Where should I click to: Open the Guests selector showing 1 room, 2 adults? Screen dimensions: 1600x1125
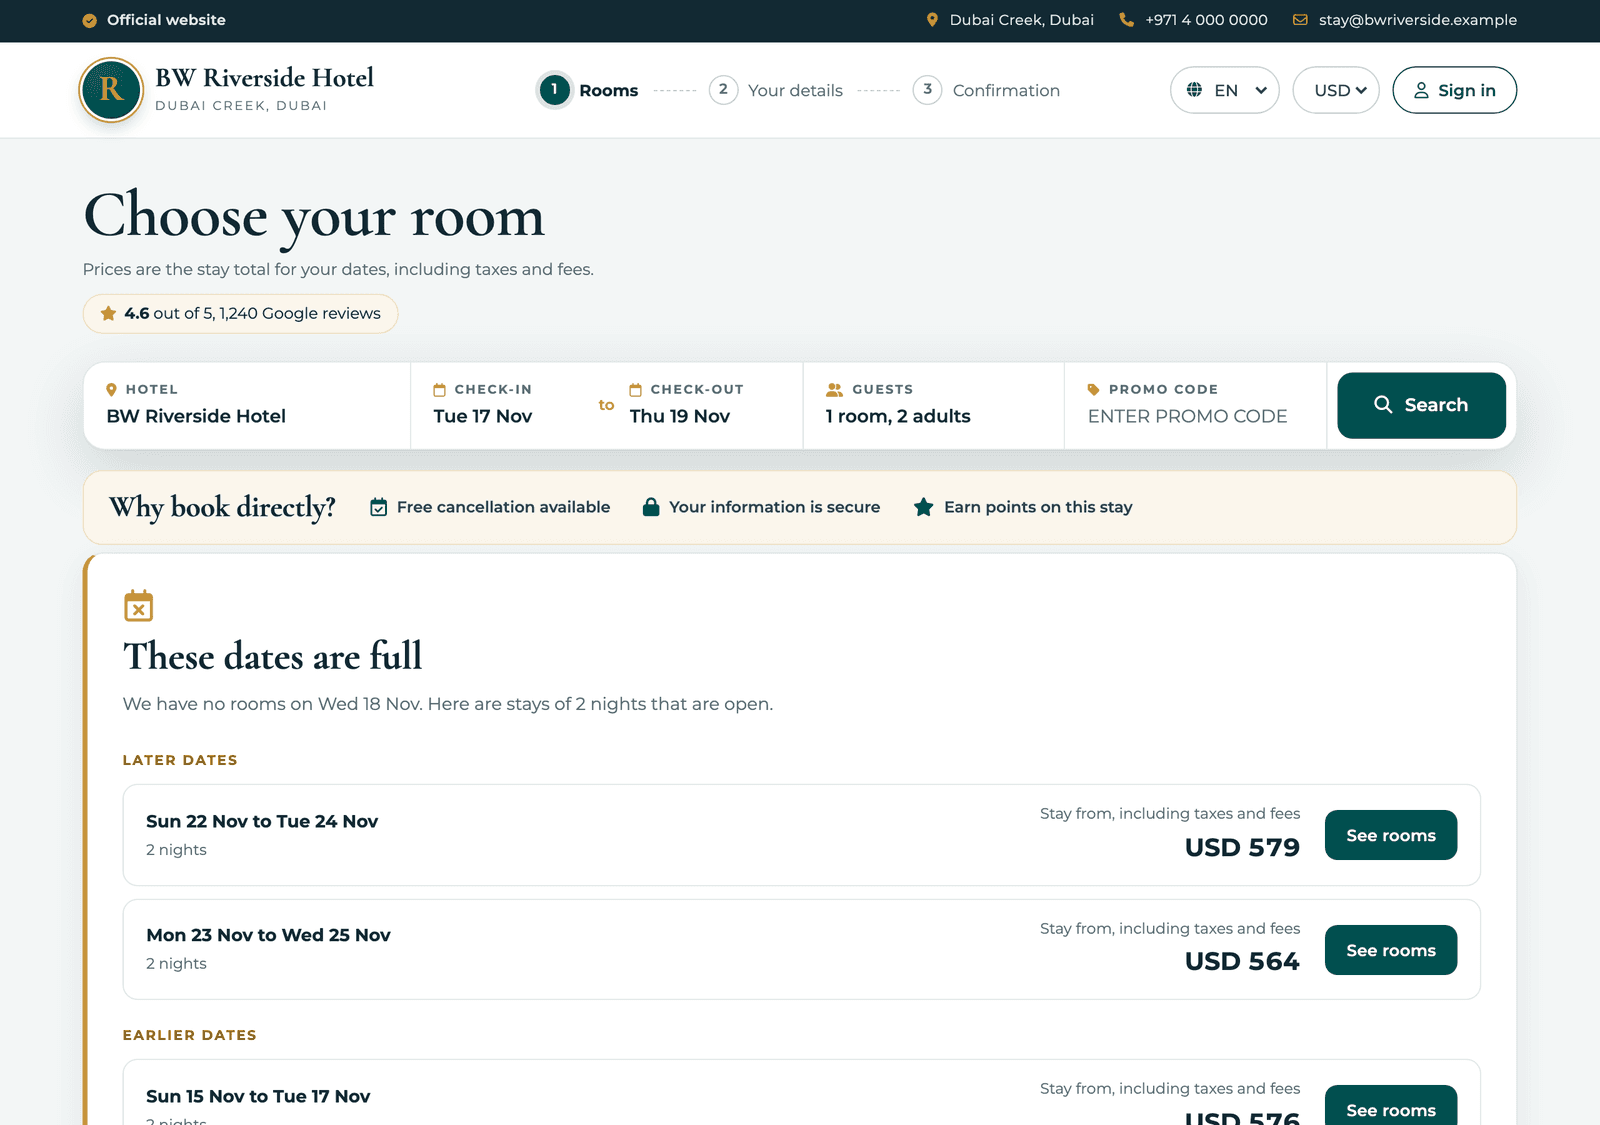[x=933, y=405]
